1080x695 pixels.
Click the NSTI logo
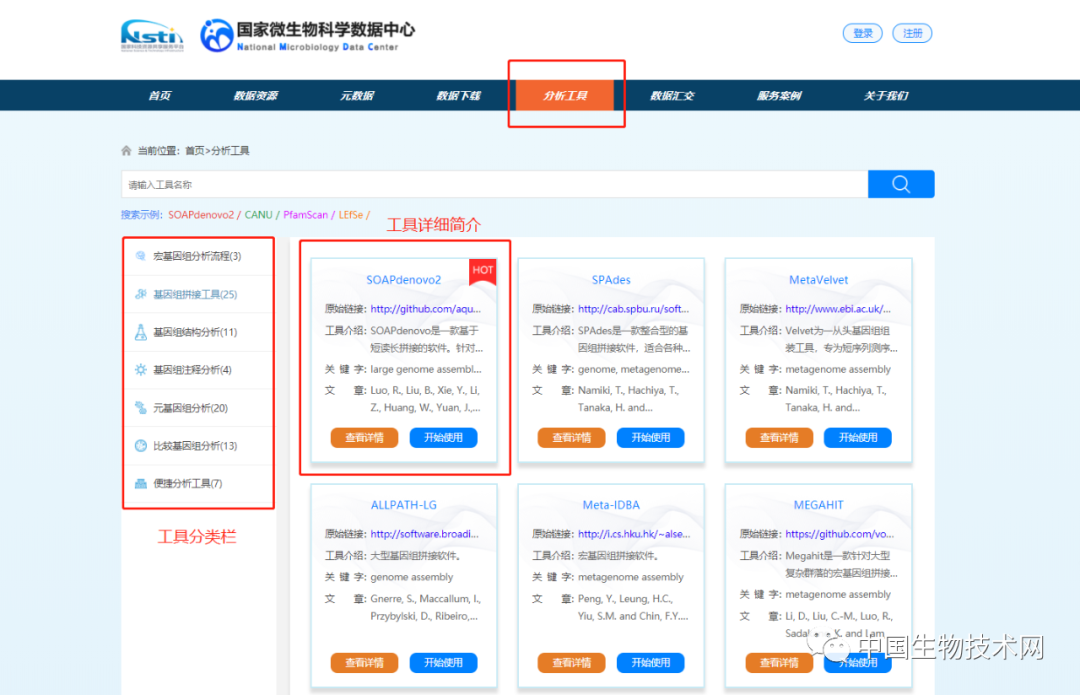(x=152, y=35)
